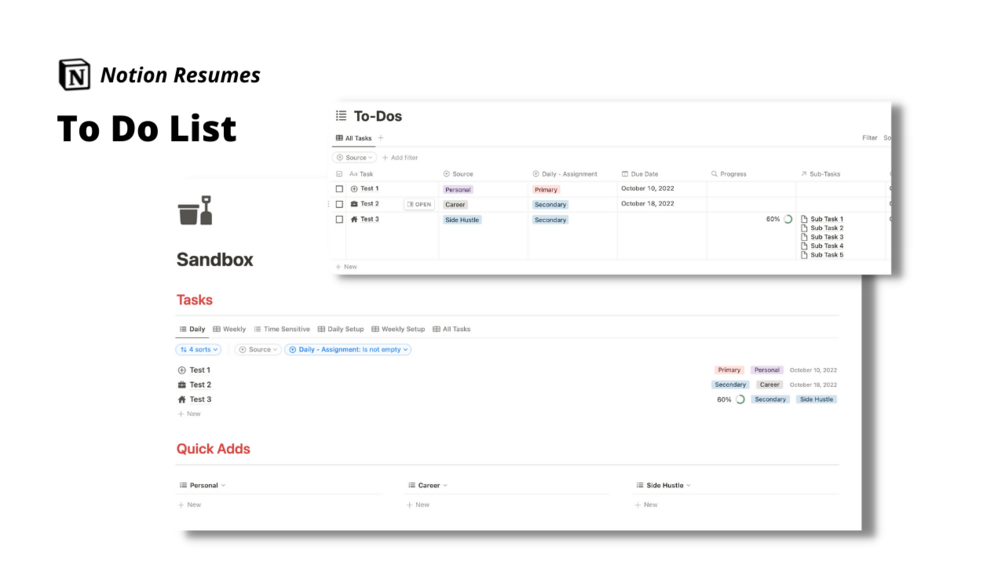This screenshot has width=1005, height=565.
Task: Open Source filter dropdown in To-Dos
Action: (354, 158)
